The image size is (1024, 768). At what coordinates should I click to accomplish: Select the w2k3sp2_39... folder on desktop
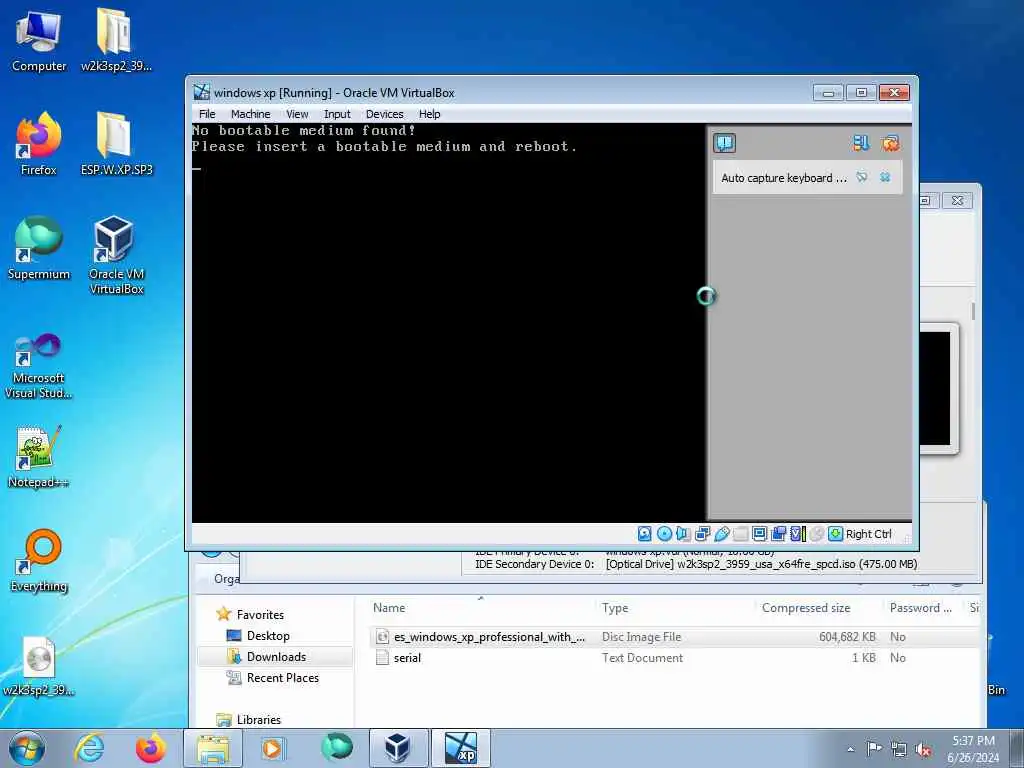pos(116,40)
